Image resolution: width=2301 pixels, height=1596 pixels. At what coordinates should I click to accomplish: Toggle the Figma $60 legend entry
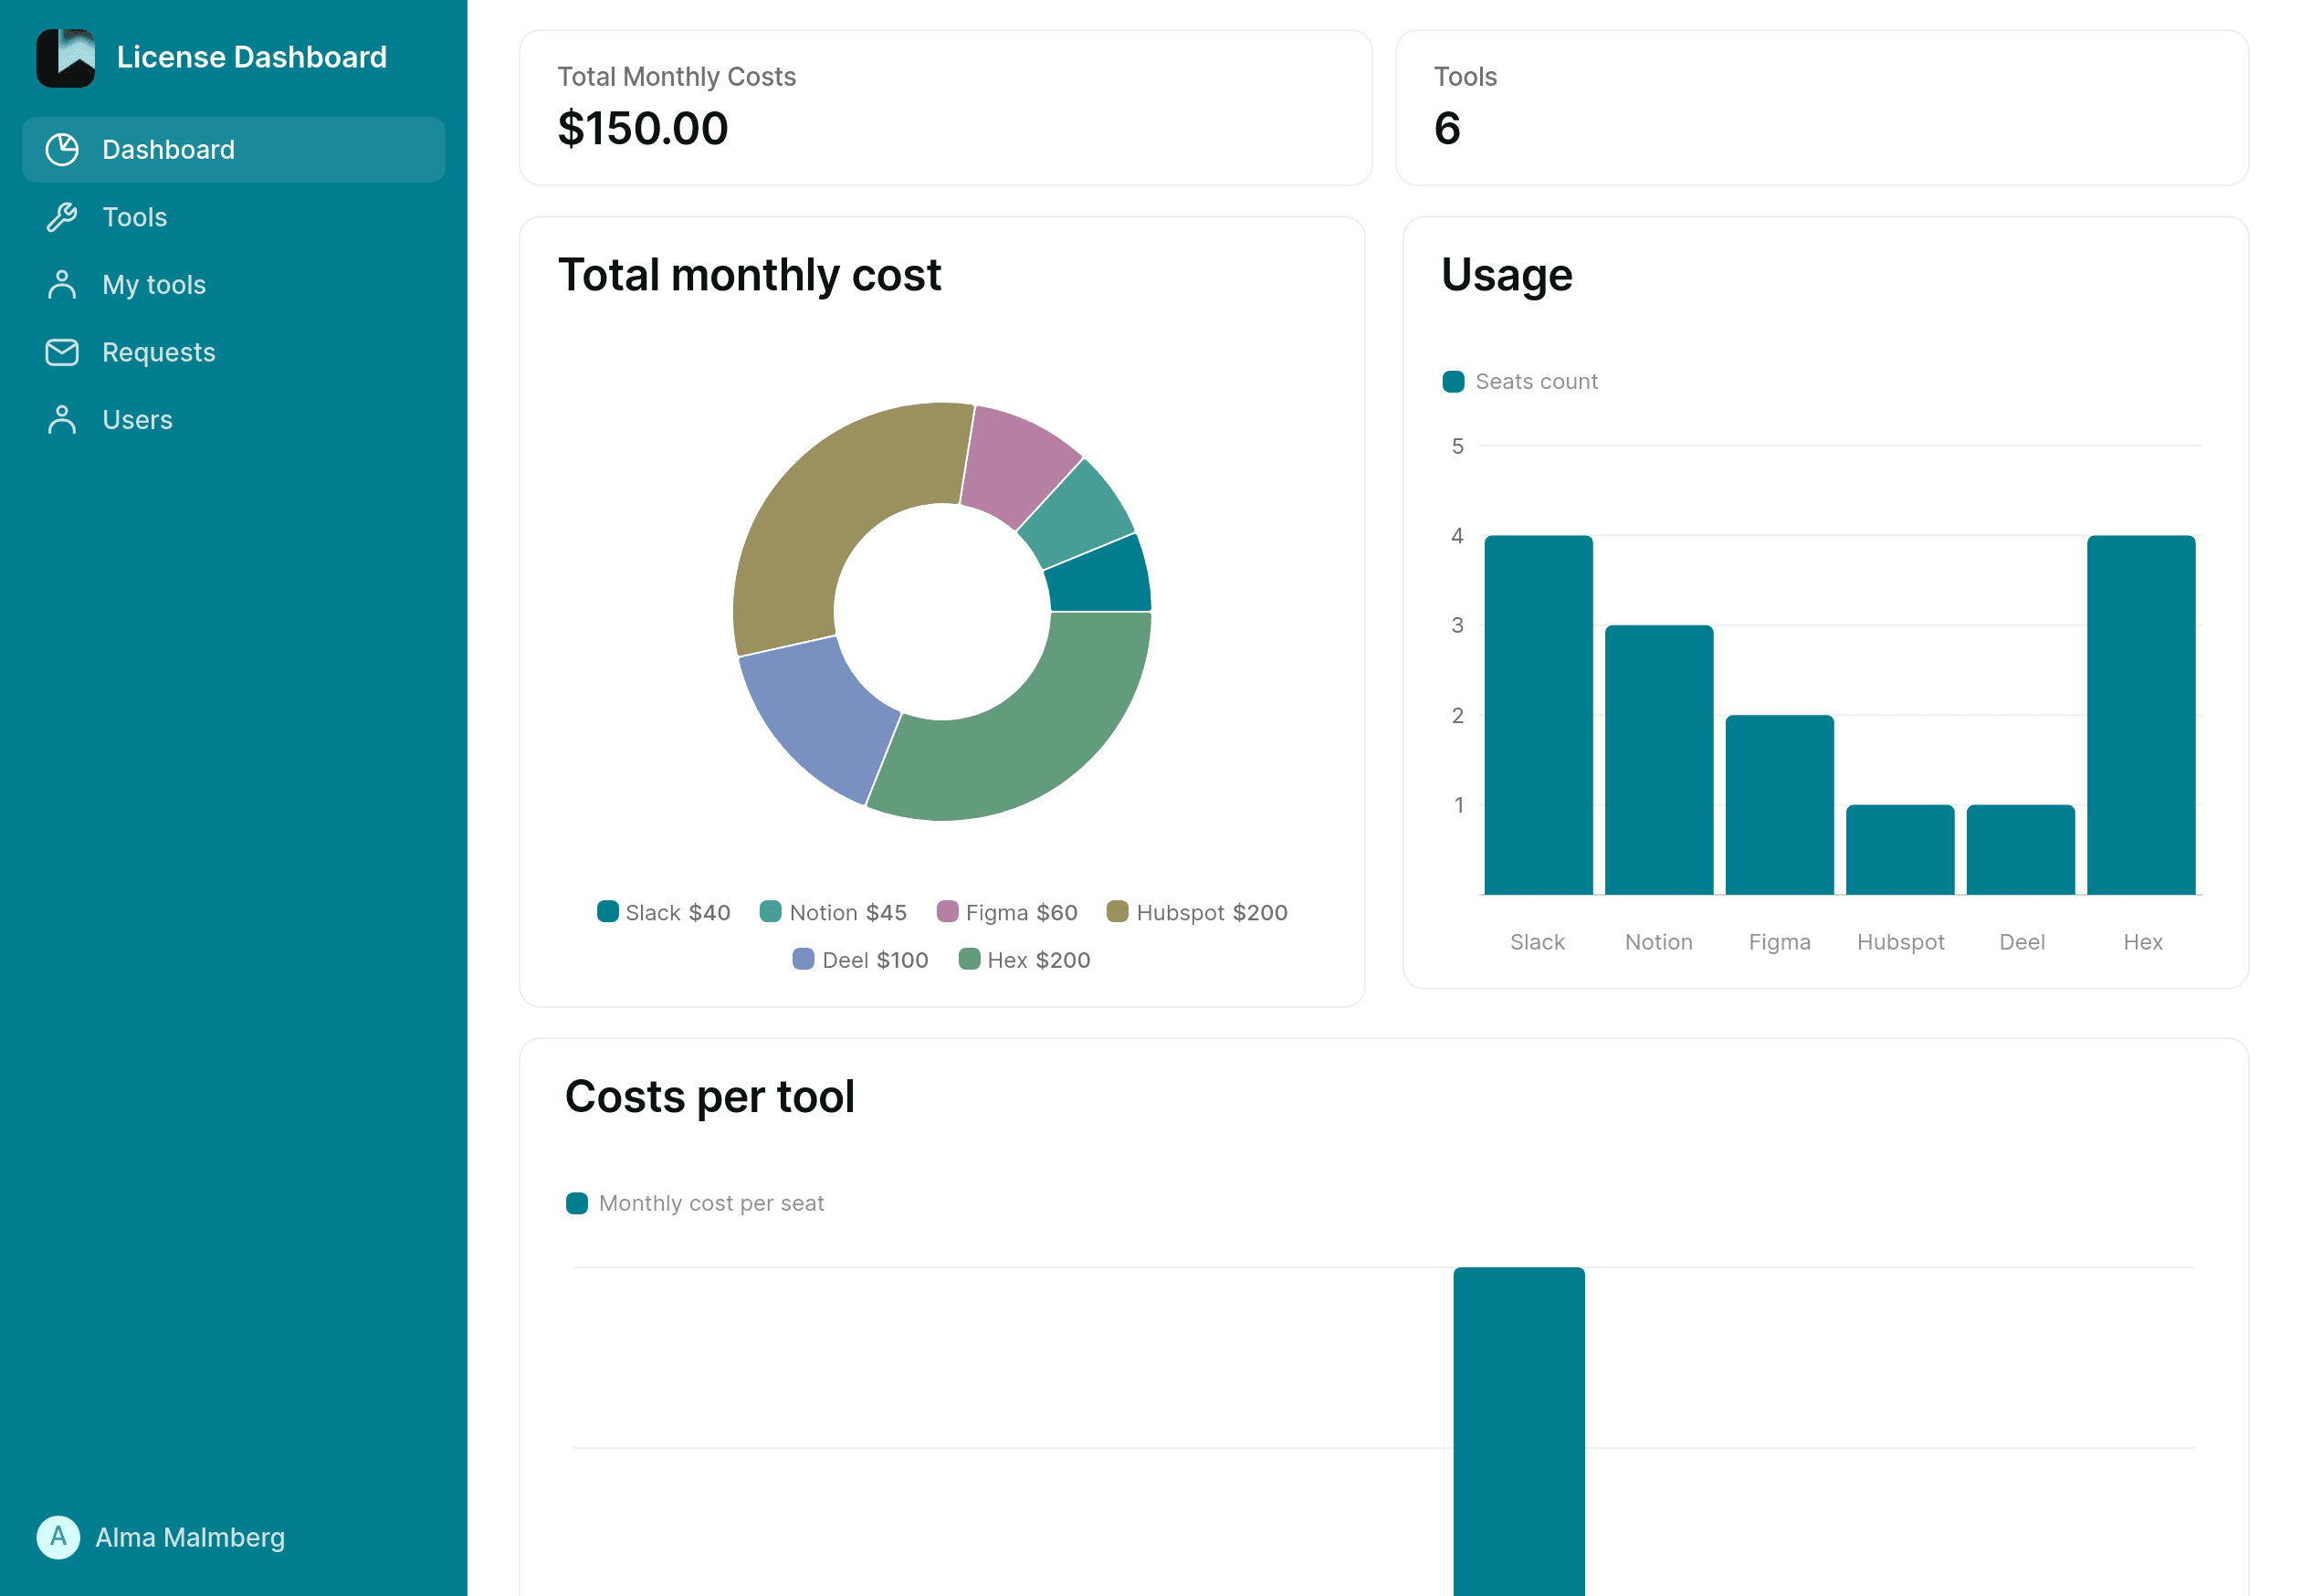pos(1006,912)
